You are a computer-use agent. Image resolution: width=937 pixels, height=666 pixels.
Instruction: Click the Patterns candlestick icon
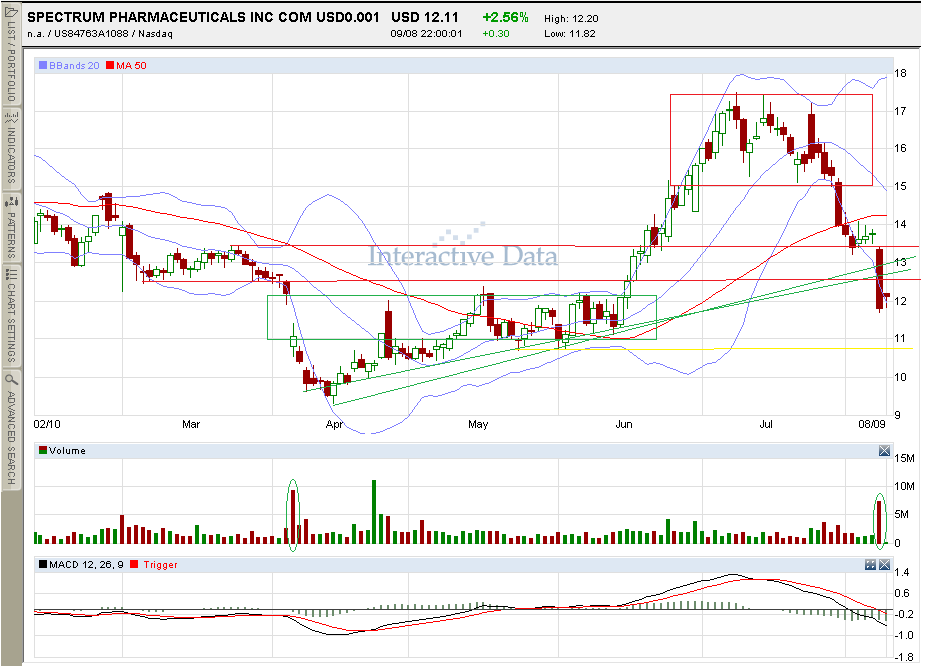click(x=11, y=202)
